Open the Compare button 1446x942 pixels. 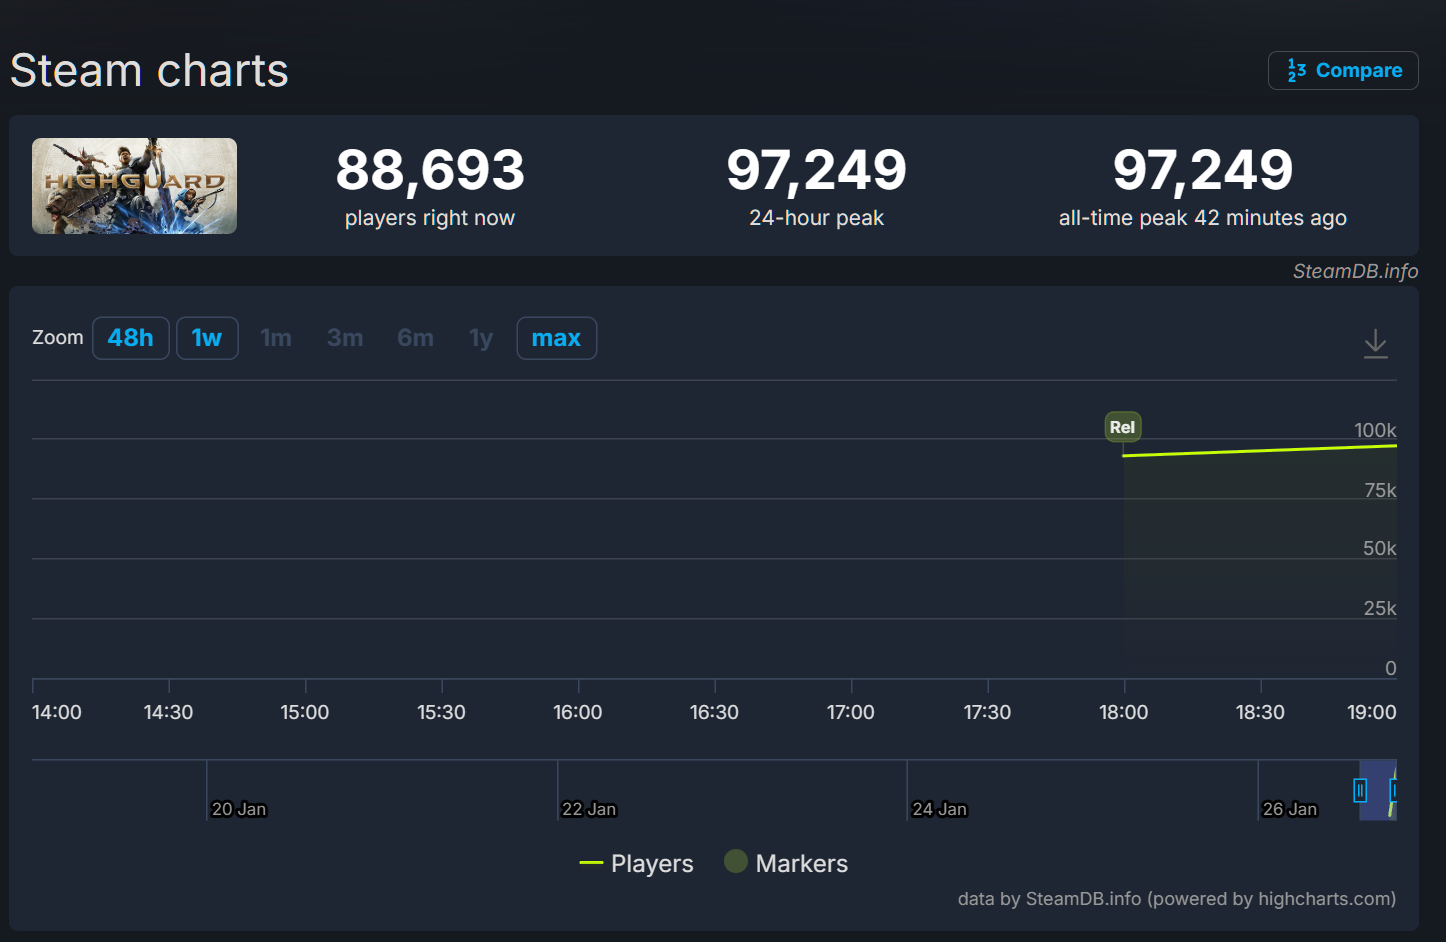coord(1343,70)
